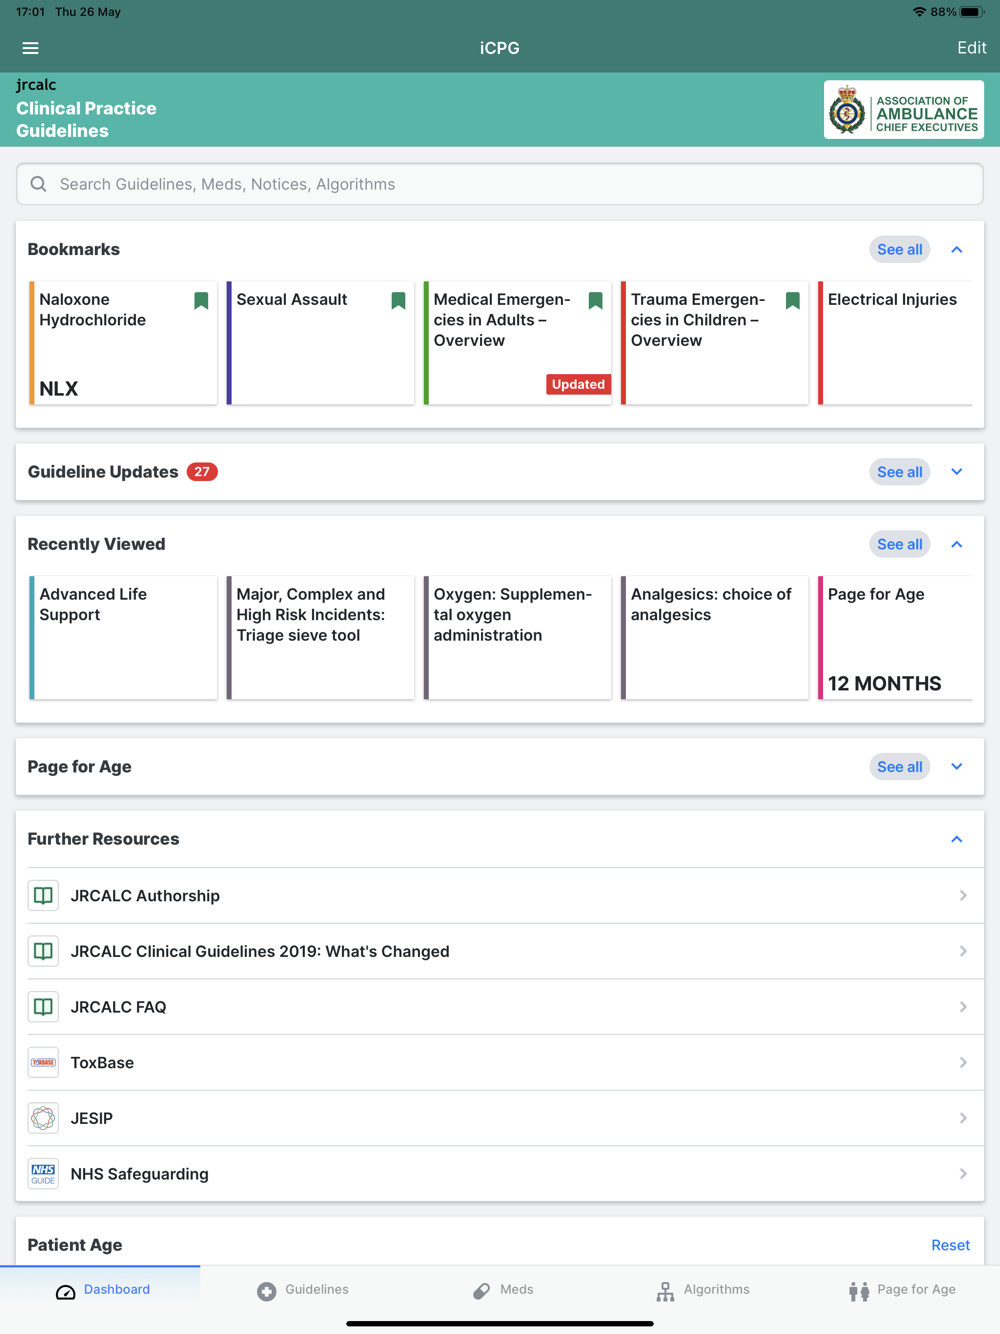This screenshot has height=1334, width=1000.
Task: Open the JESIP resource icon
Action: click(43, 1118)
